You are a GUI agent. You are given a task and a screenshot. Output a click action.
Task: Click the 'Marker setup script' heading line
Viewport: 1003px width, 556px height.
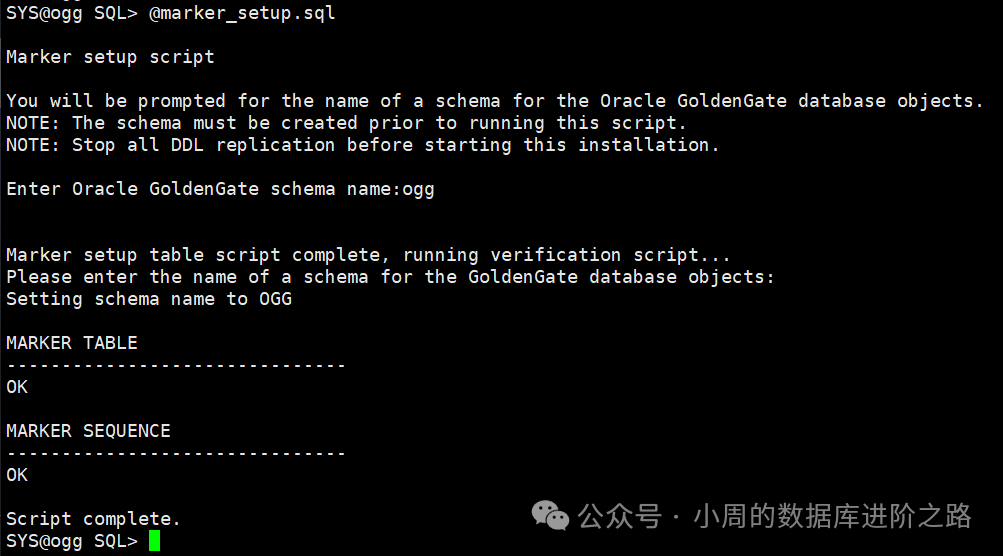pyautogui.click(x=110, y=57)
